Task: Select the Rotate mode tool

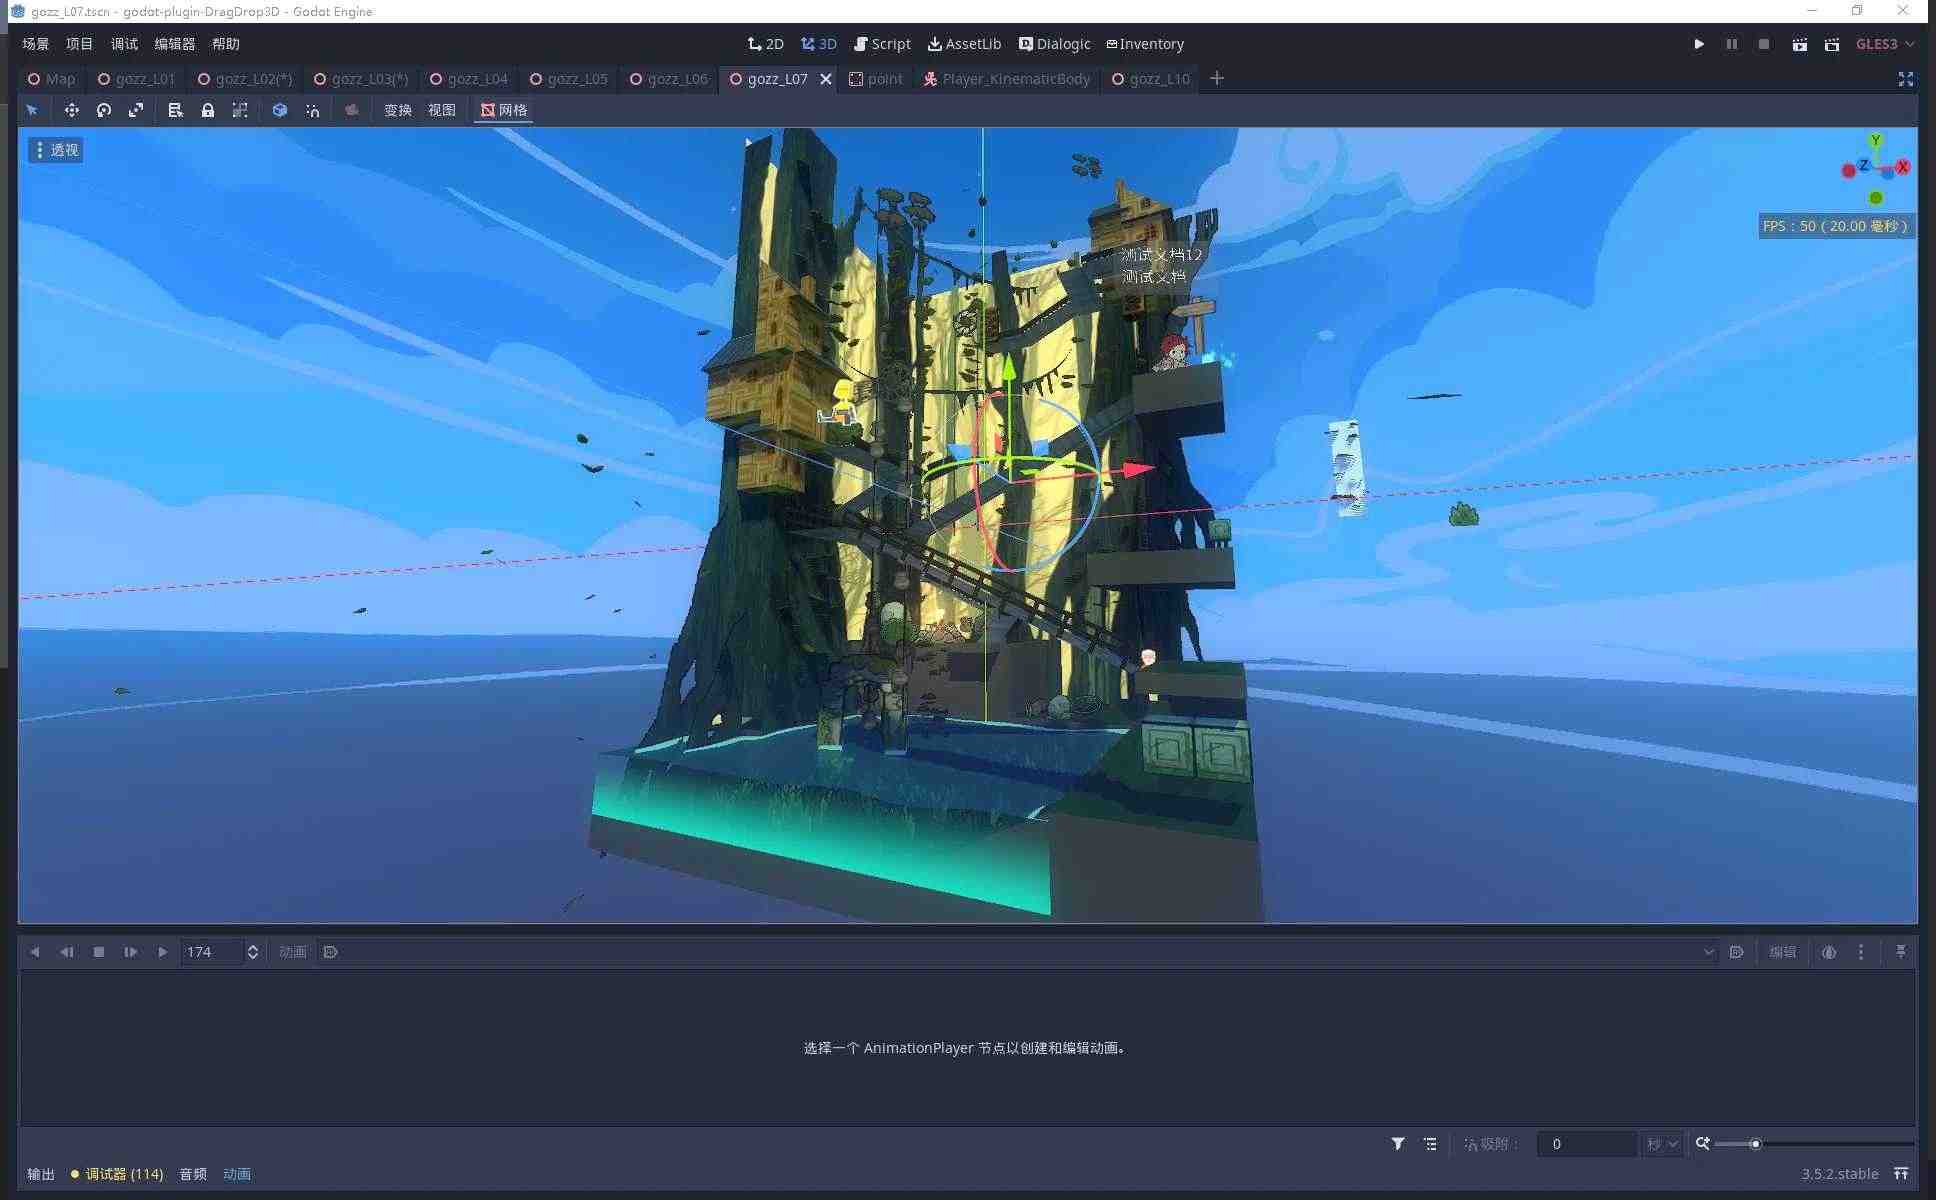Action: click(104, 110)
